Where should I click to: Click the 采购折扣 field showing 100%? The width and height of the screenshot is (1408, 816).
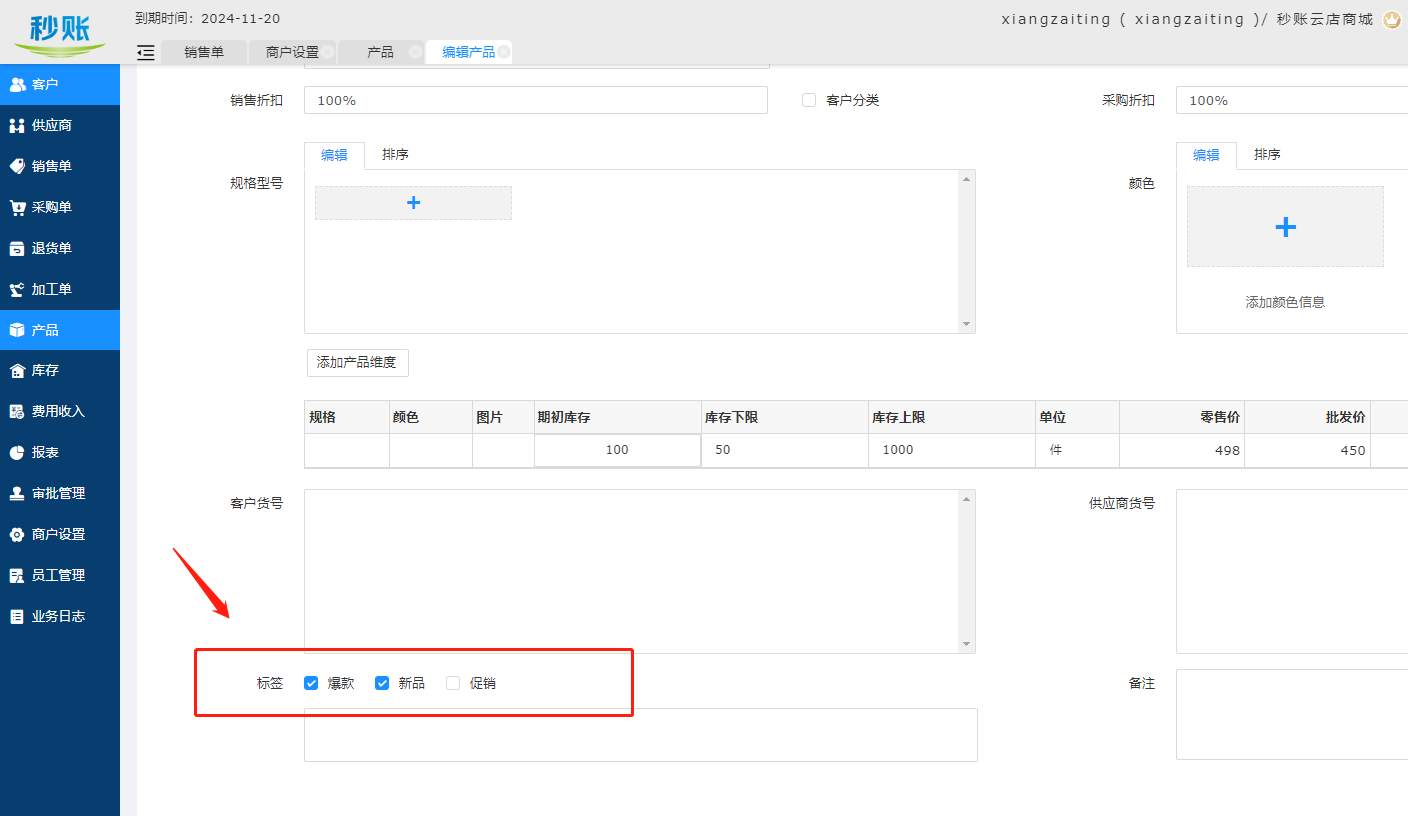click(x=1292, y=100)
